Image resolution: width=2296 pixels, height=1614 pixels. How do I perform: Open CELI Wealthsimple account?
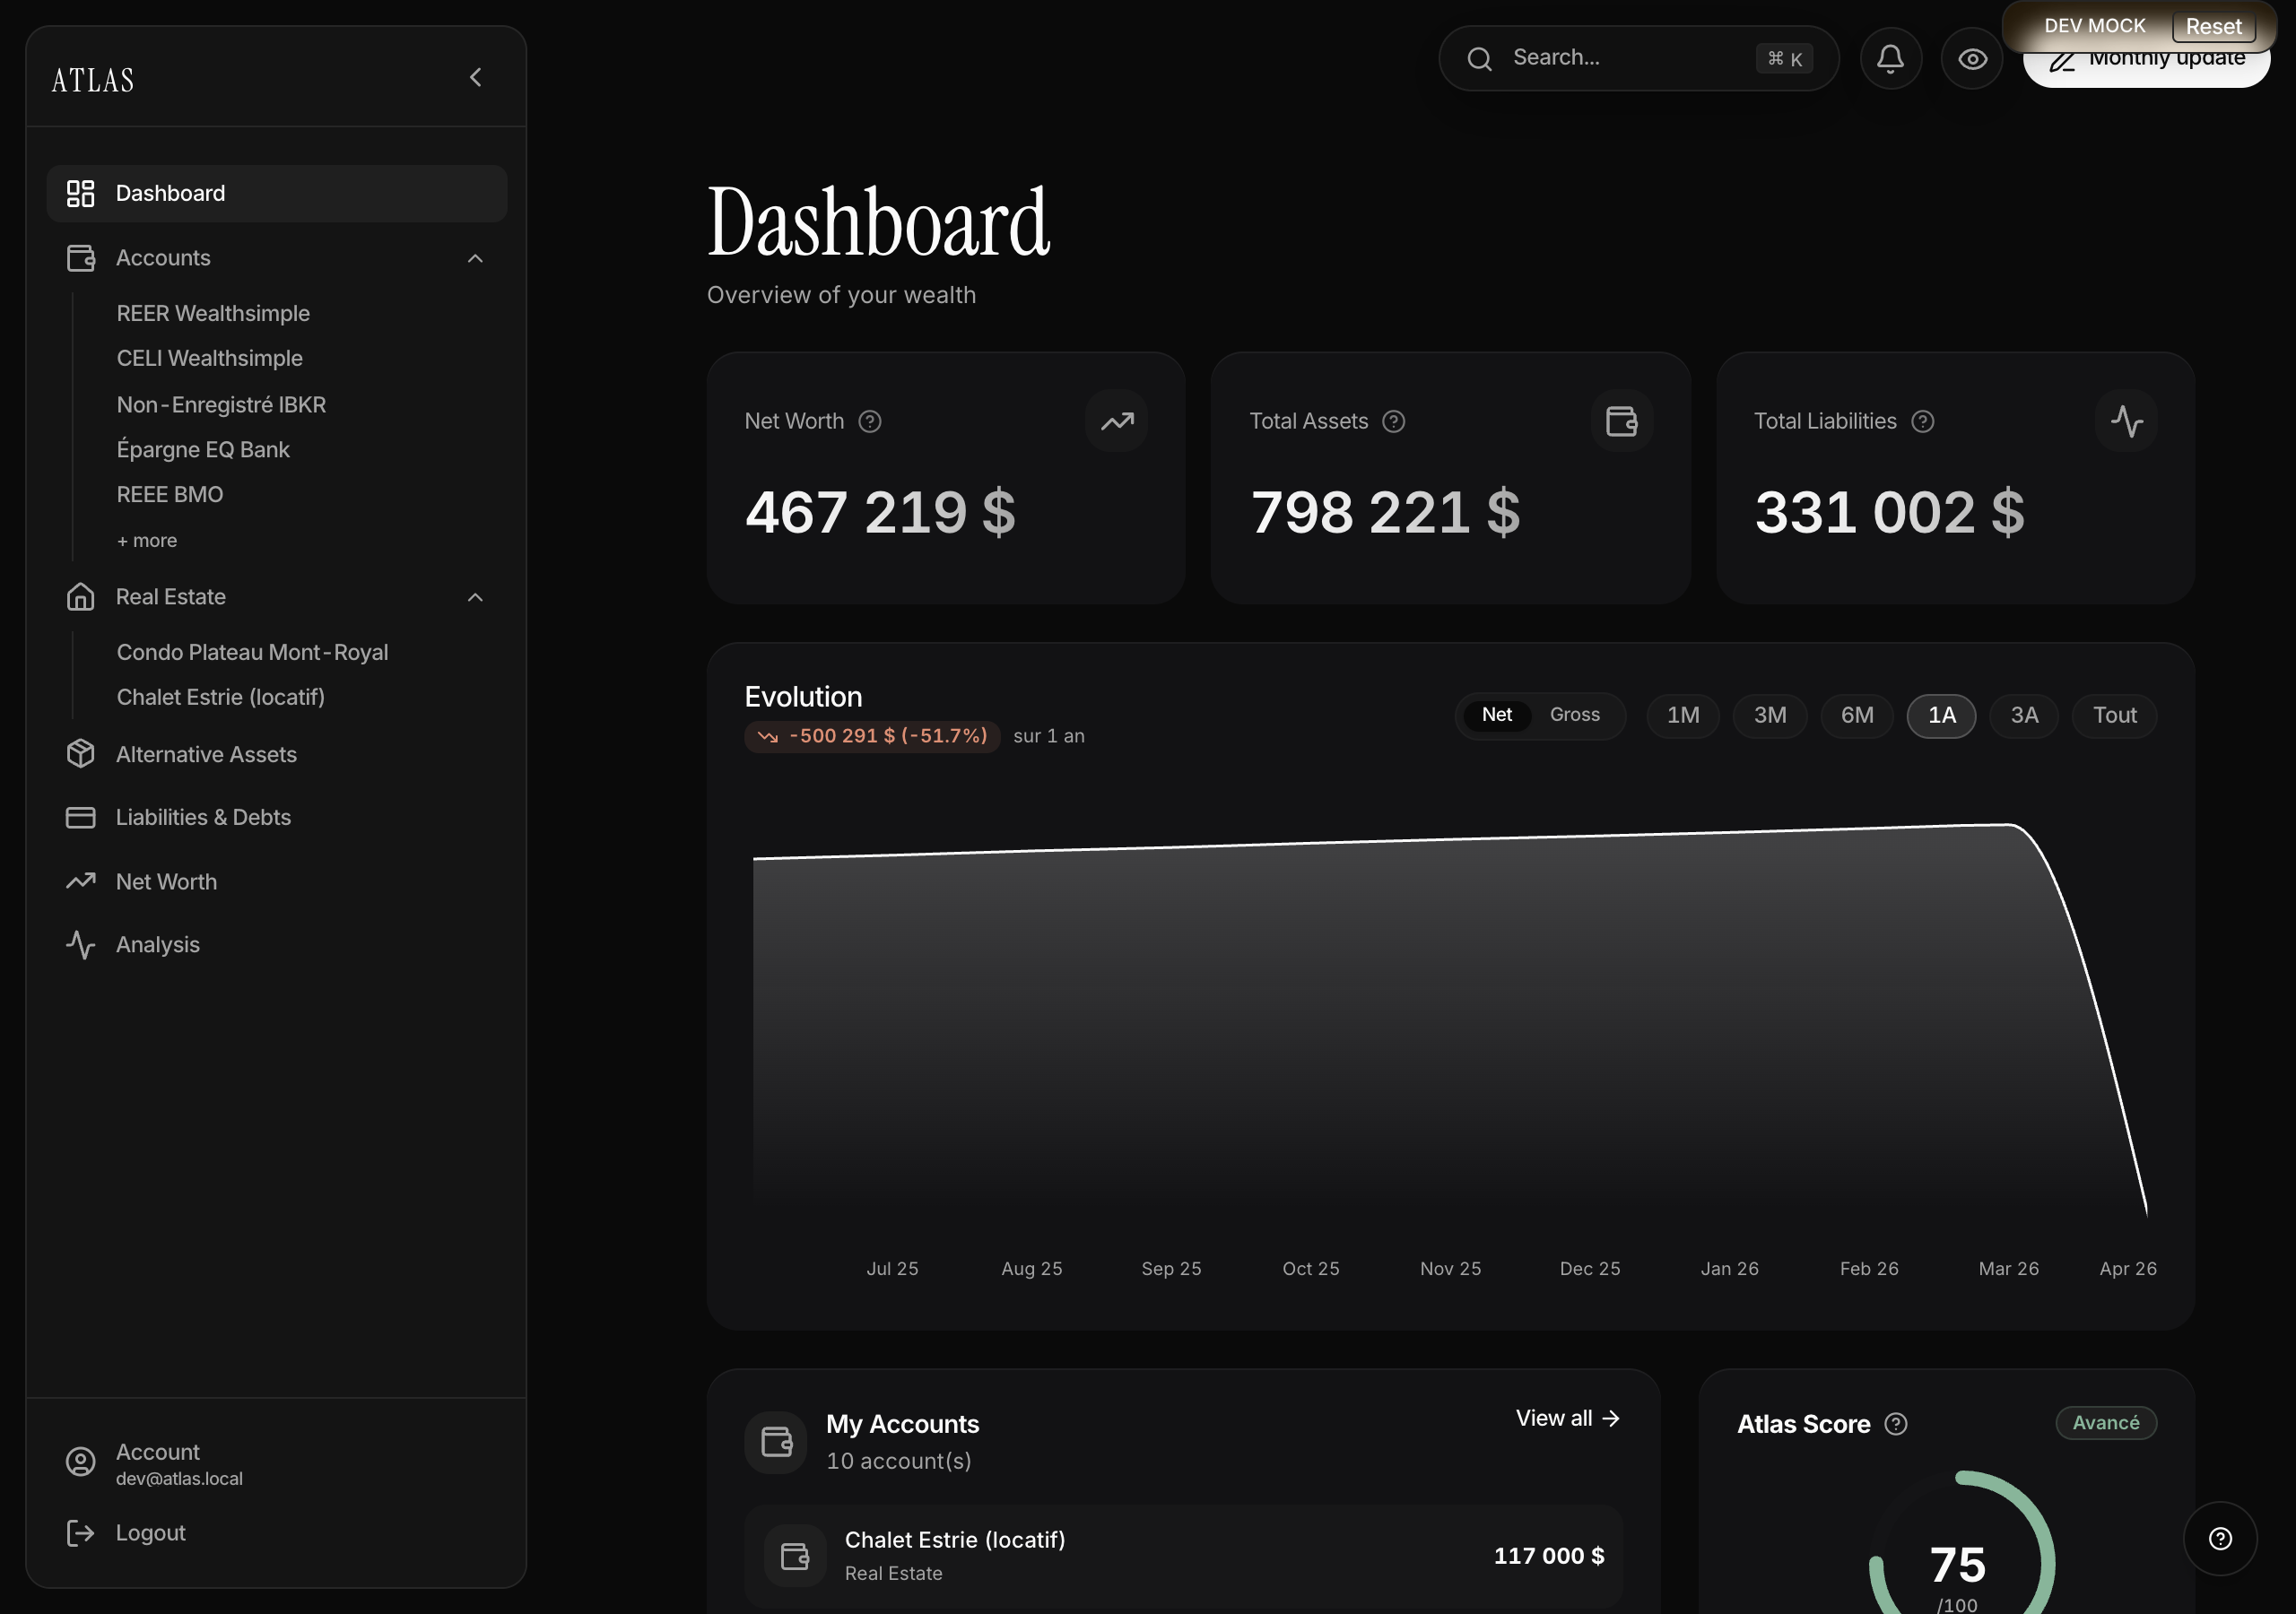(209, 358)
